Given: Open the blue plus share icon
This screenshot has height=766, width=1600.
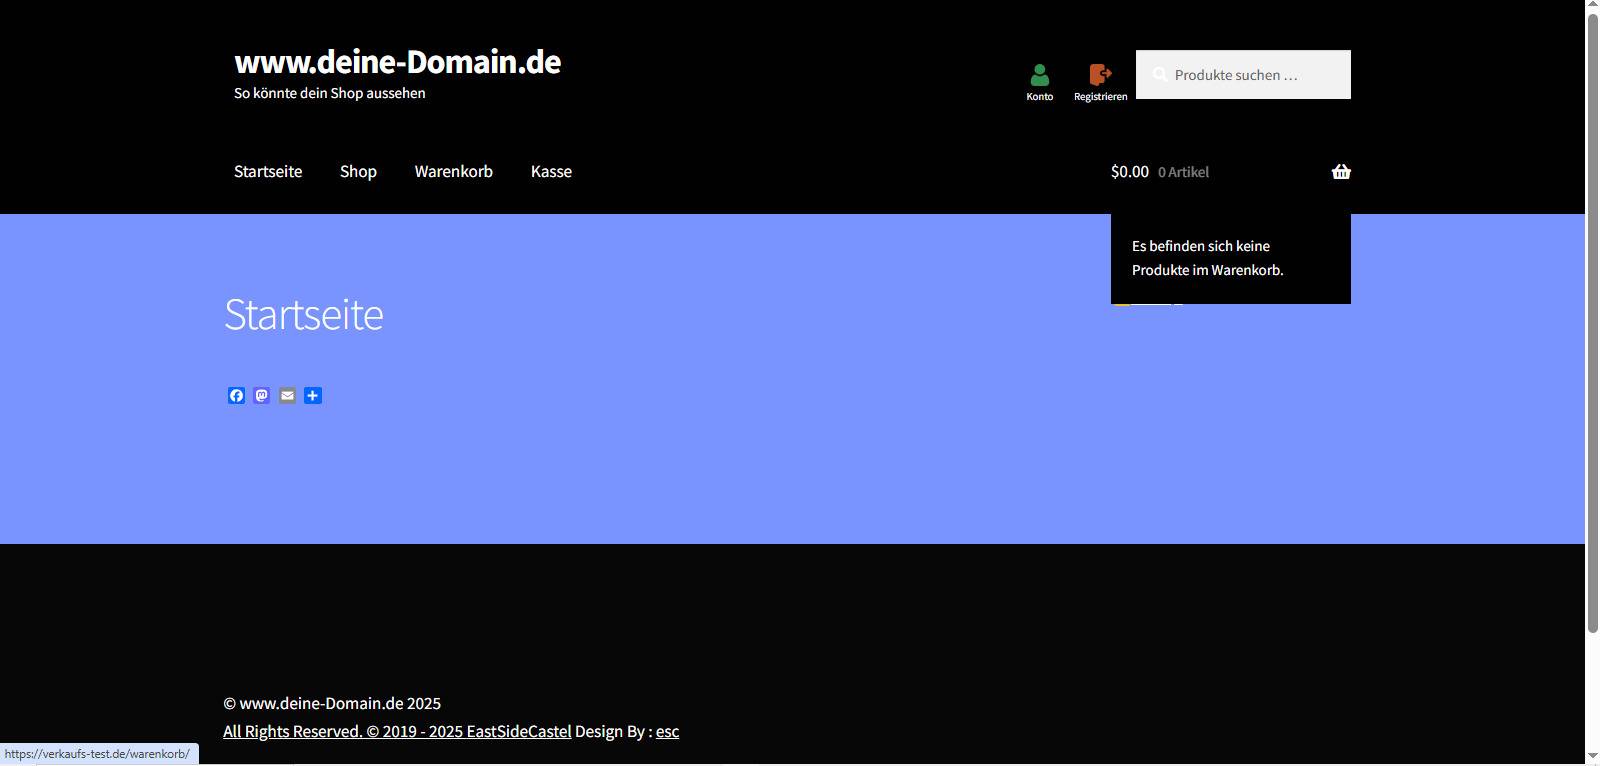Looking at the screenshot, I should 313,396.
